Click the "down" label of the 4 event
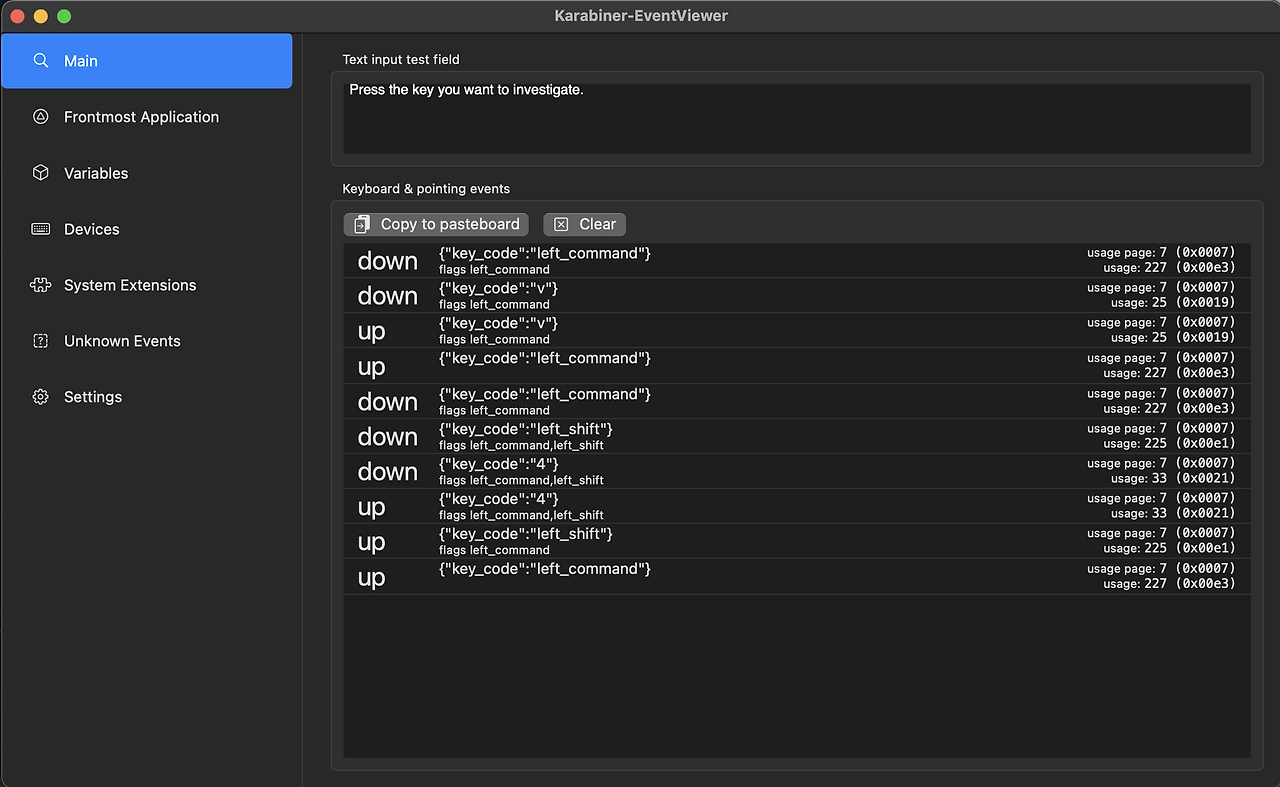Screen dimensions: 1280x787 (x=388, y=472)
